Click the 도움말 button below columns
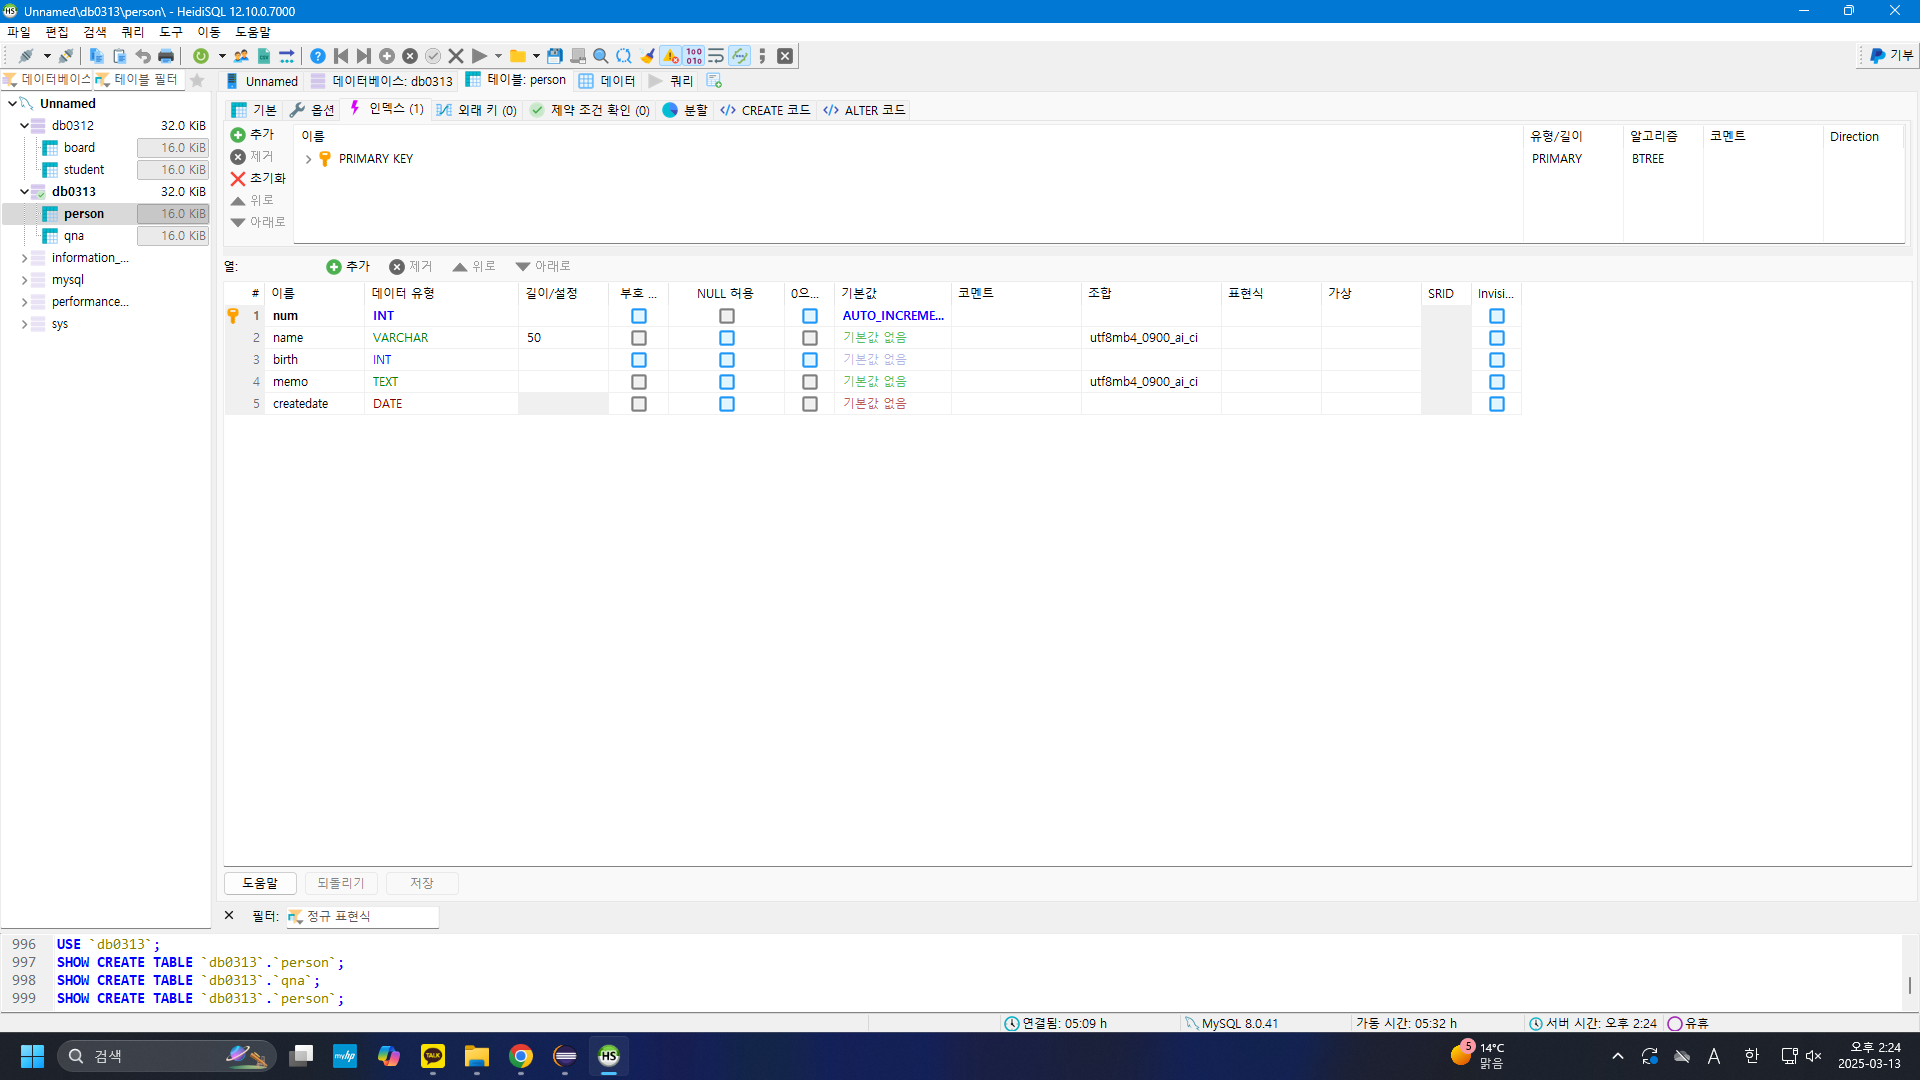The width and height of the screenshot is (1920, 1080). [x=260, y=883]
